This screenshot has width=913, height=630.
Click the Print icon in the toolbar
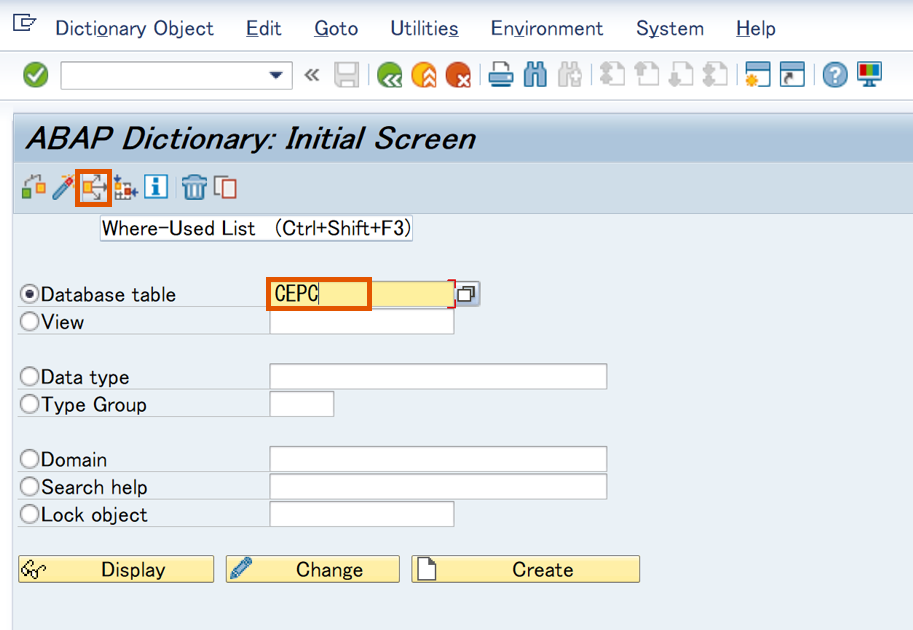point(500,74)
